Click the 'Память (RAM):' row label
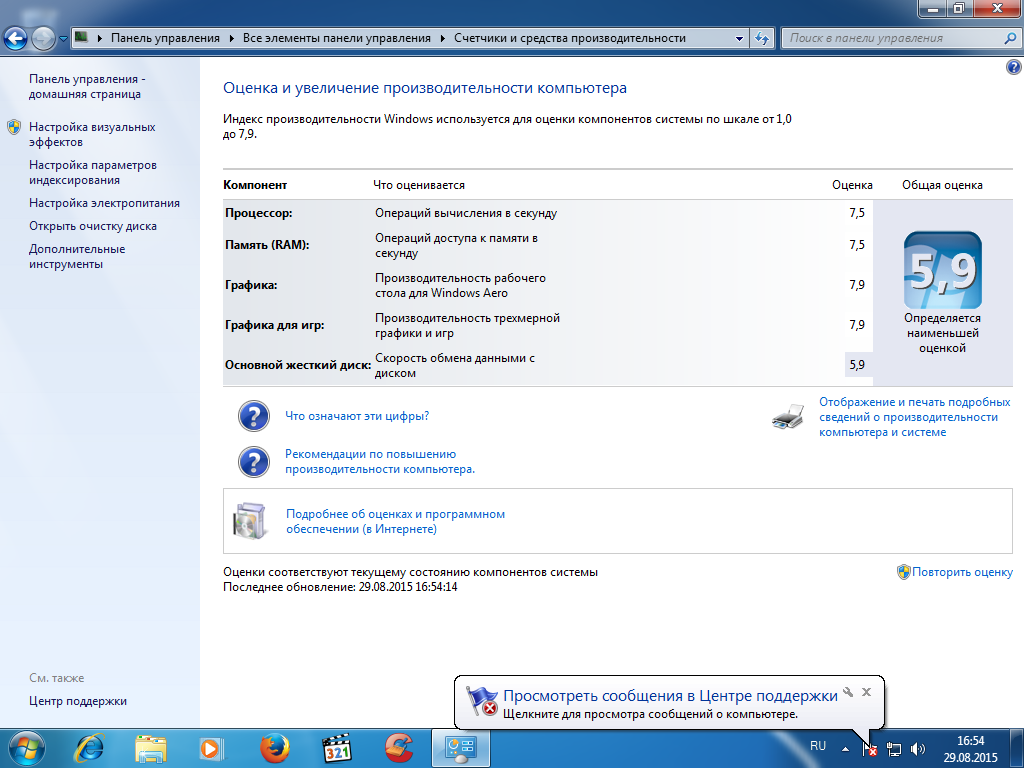 [x=267, y=245]
